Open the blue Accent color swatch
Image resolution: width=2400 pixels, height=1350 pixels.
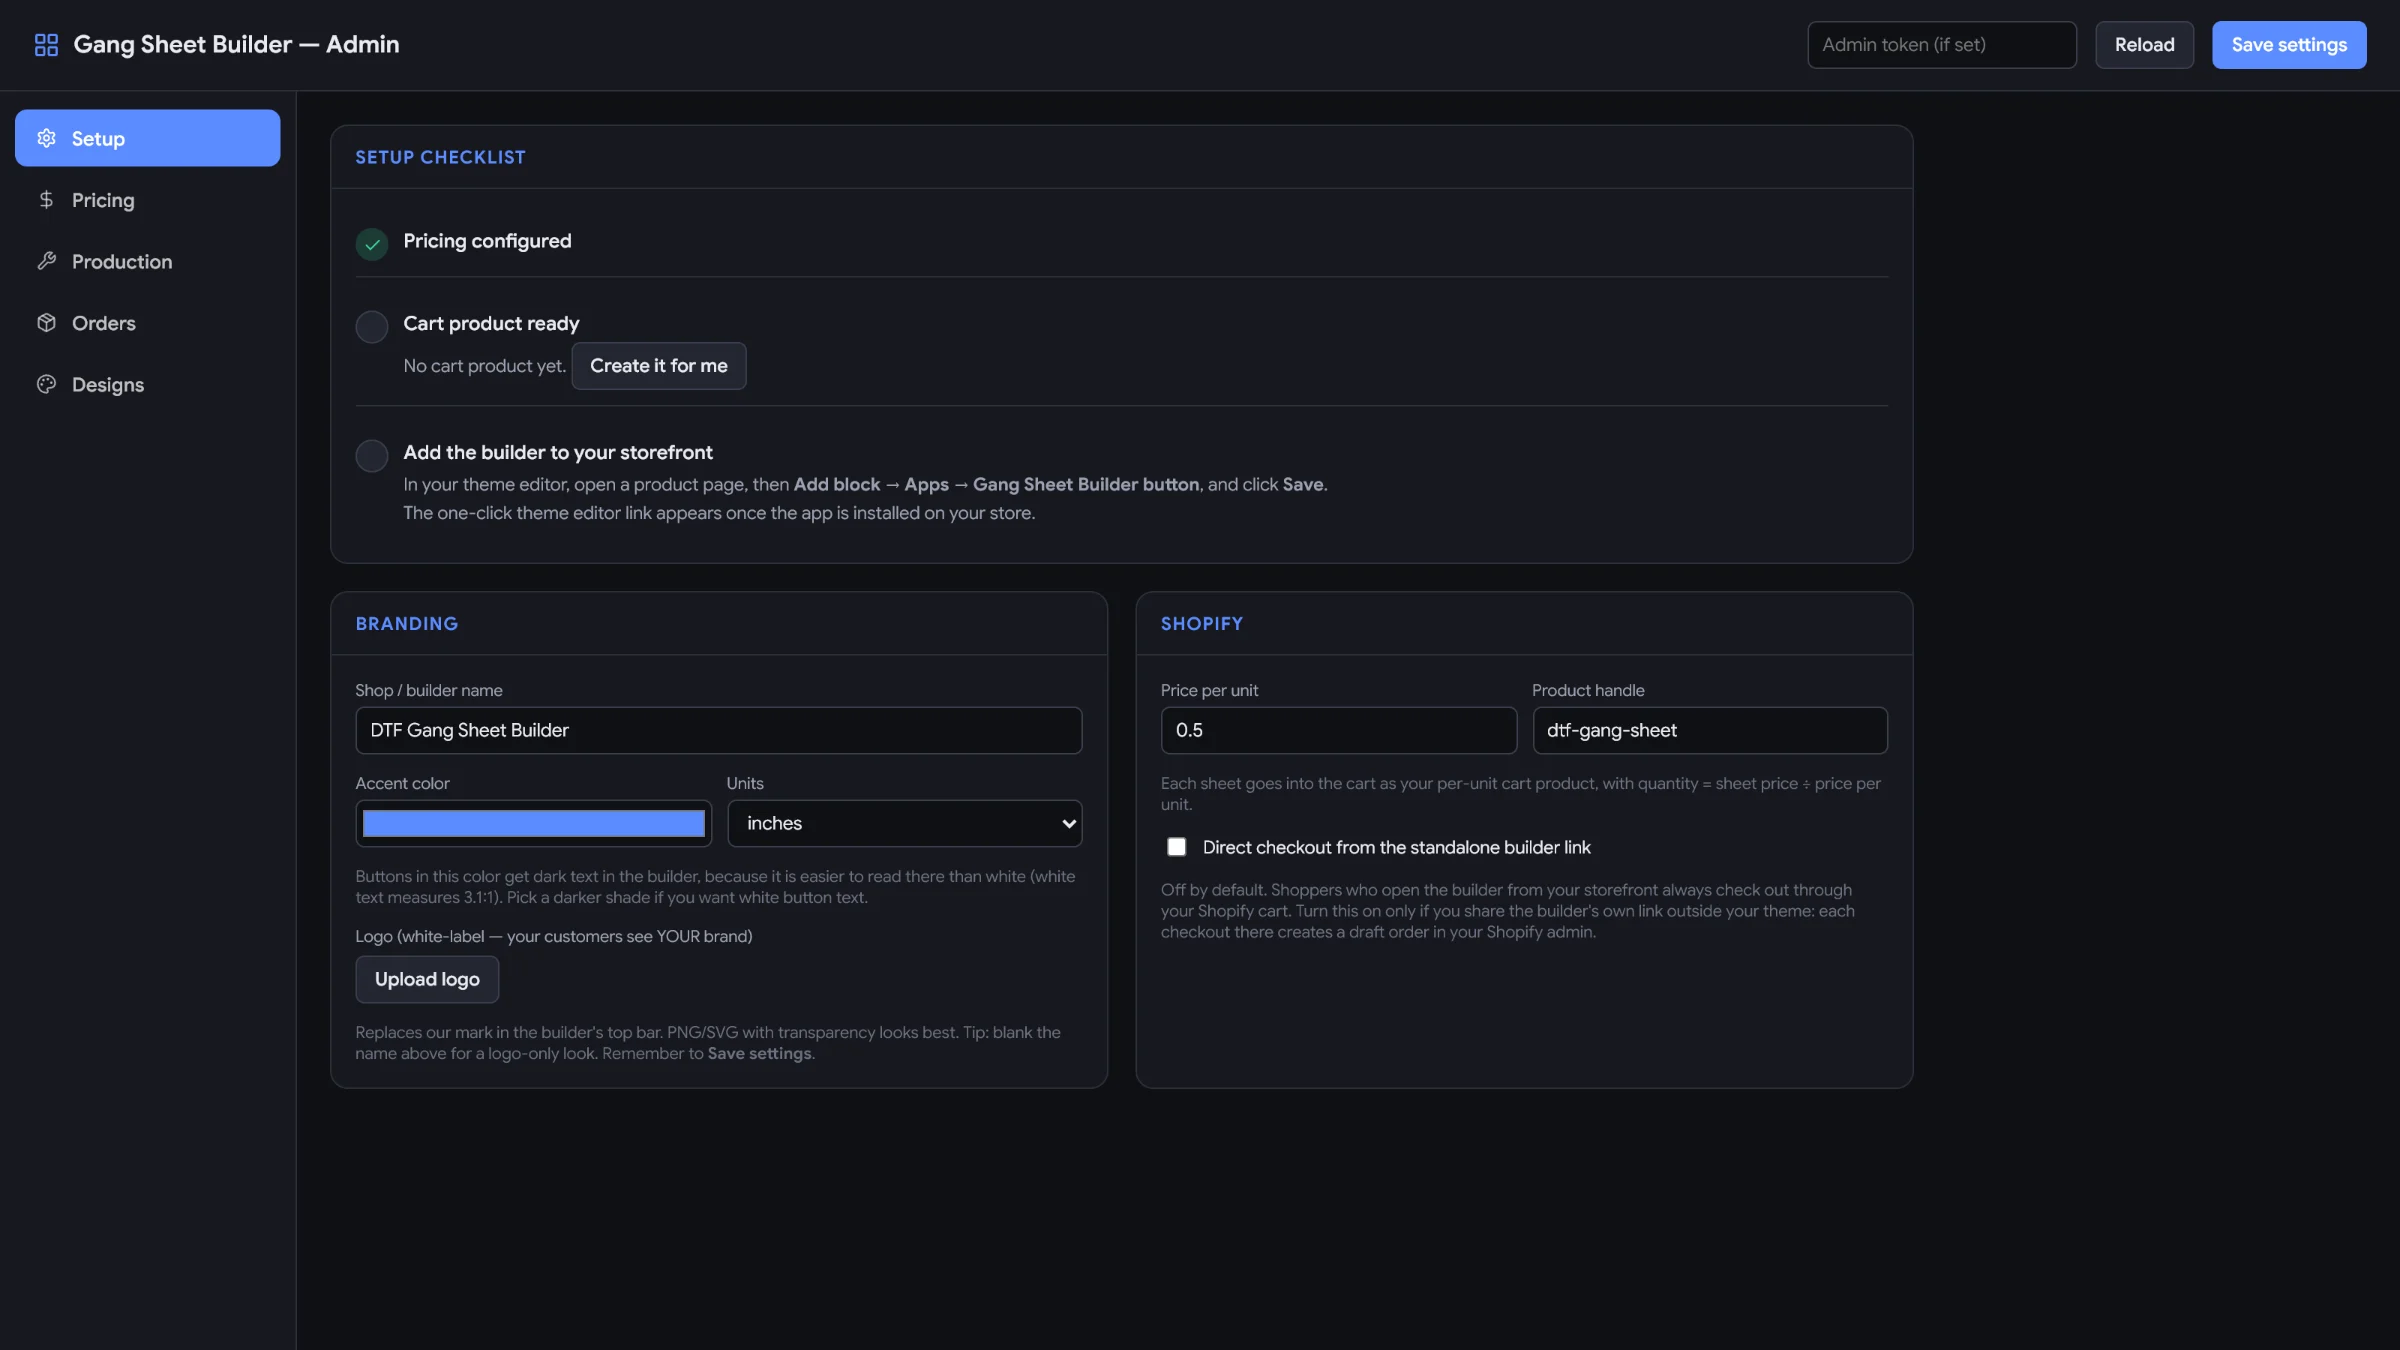[x=534, y=823]
